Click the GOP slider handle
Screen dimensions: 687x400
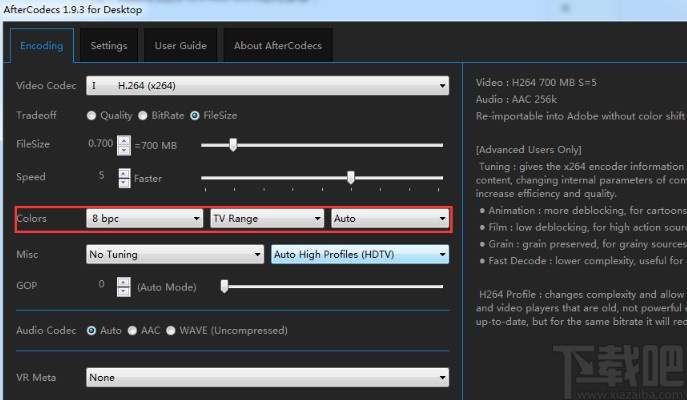point(224,287)
